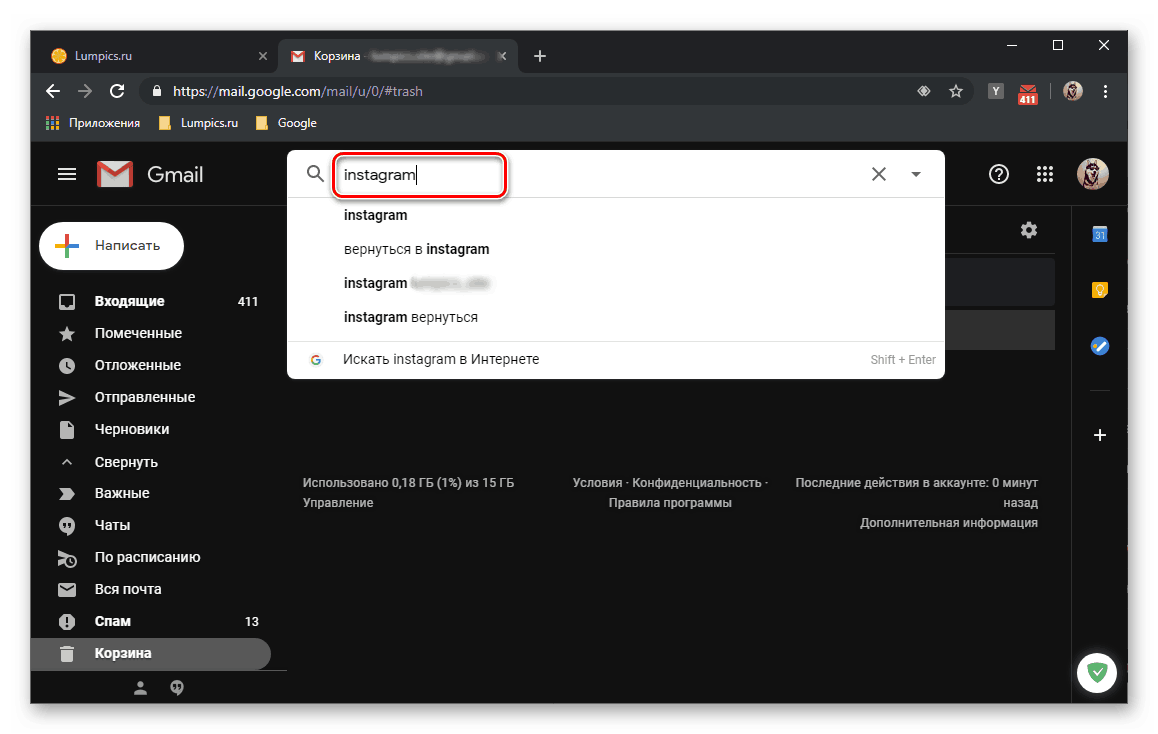Clear the search field with X
The height and width of the screenshot is (734, 1158).
879,174
